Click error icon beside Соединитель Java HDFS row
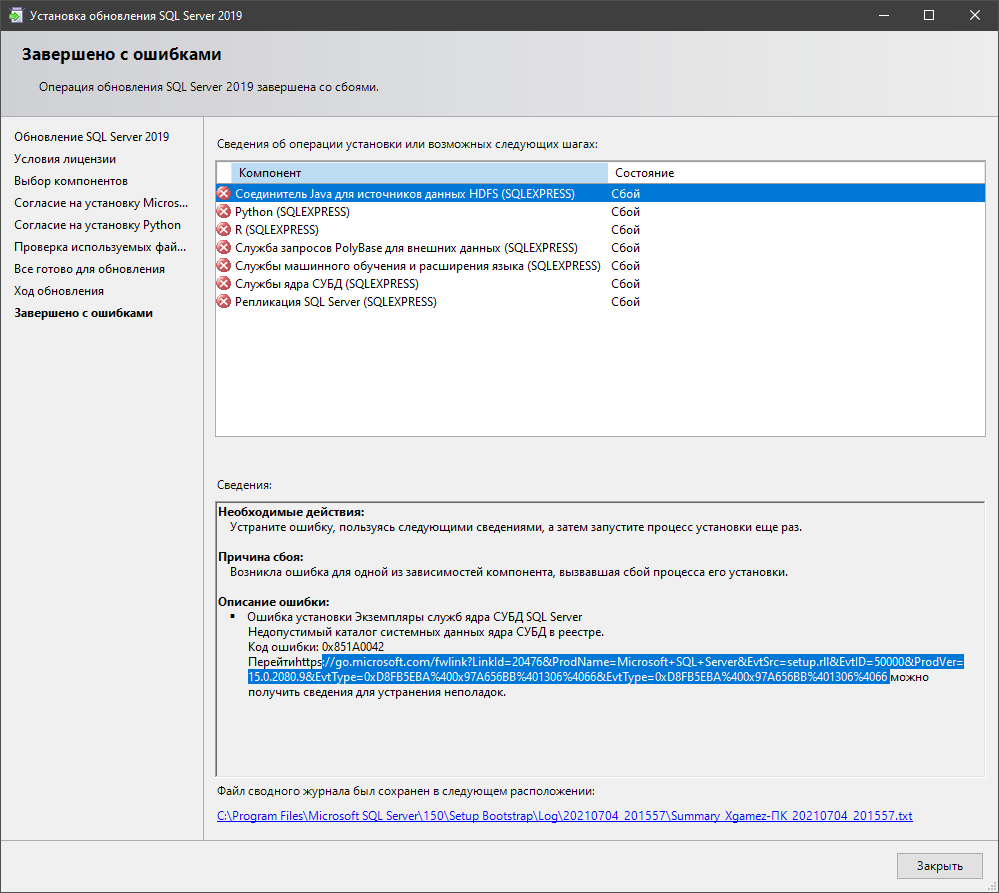The height and width of the screenshot is (893, 999). click(x=224, y=194)
